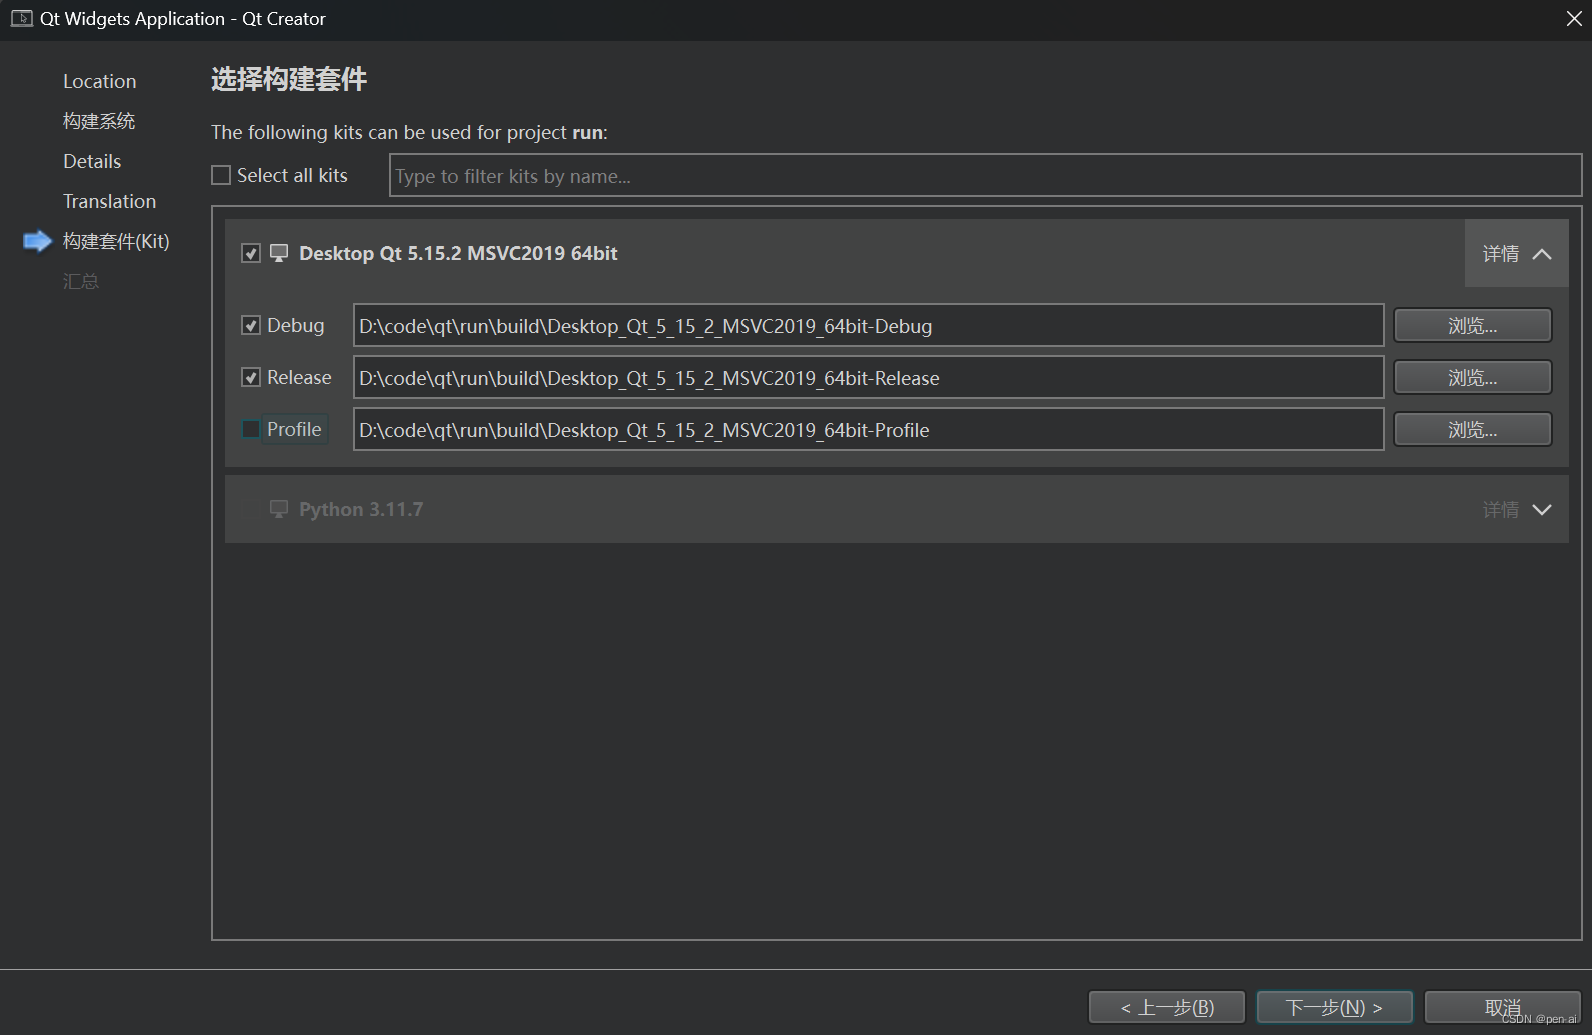Viewport: 1592px width, 1035px height.
Task: Browse for the Debug build directory
Action: click(1473, 326)
